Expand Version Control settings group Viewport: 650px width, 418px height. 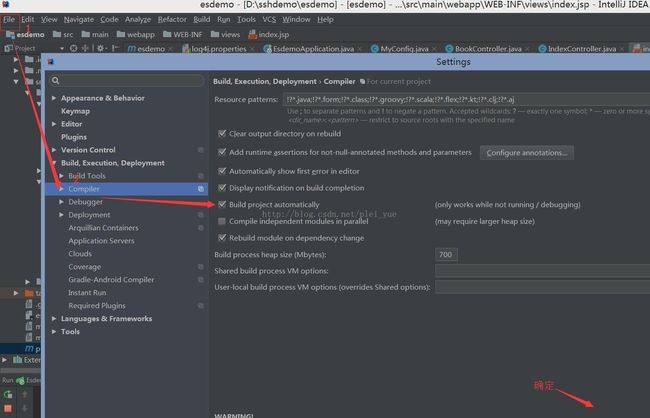54,150
